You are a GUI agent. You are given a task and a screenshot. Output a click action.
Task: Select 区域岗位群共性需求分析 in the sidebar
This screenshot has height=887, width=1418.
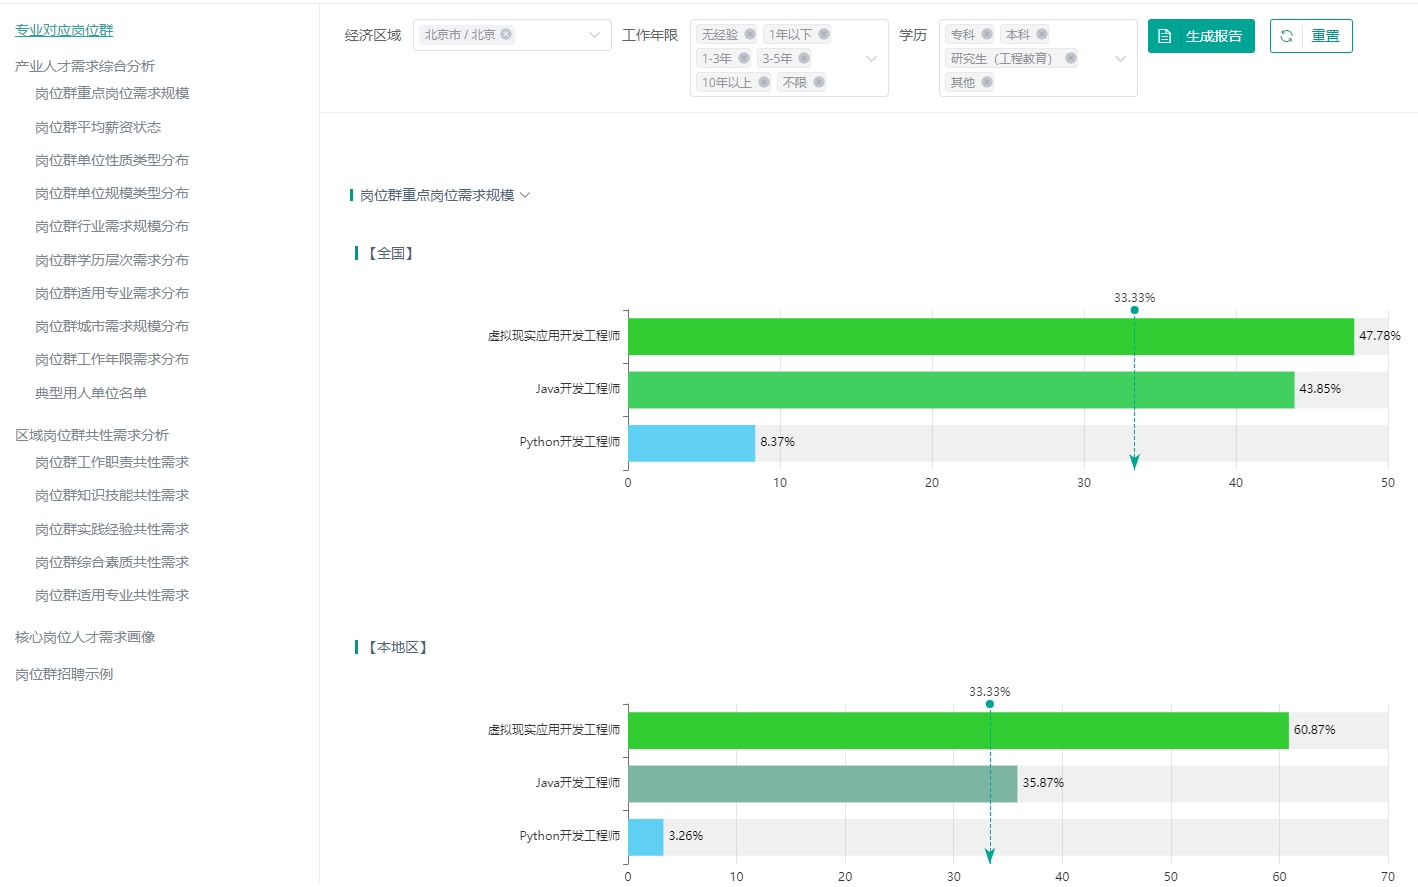pyautogui.click(x=92, y=435)
